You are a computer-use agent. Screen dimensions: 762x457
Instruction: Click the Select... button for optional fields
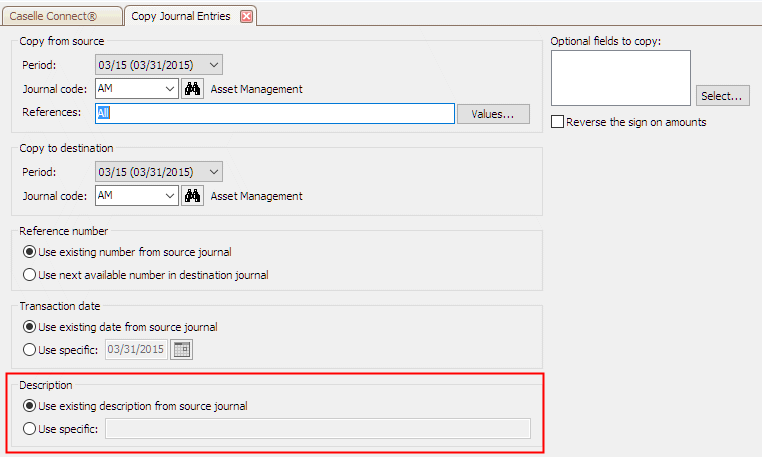[x=722, y=96]
